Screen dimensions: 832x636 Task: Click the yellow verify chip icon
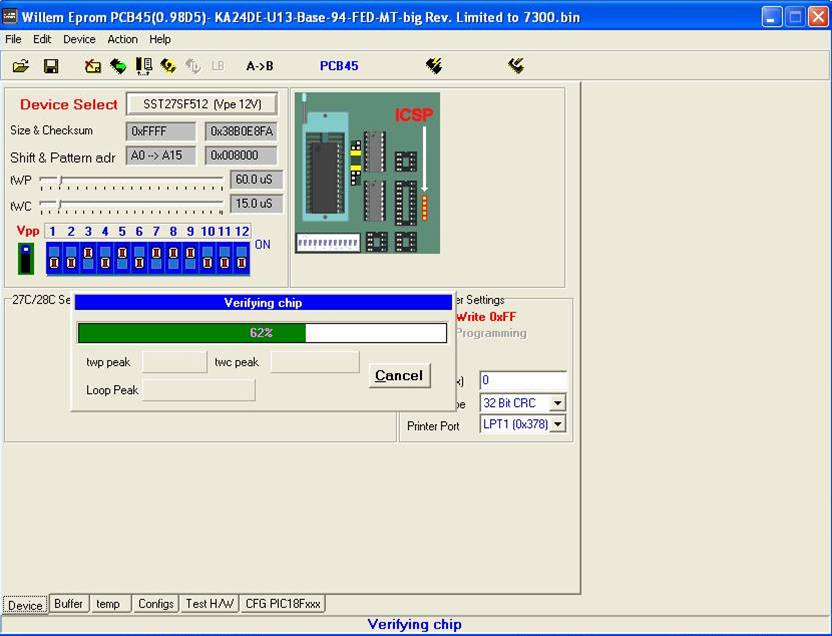(168, 66)
